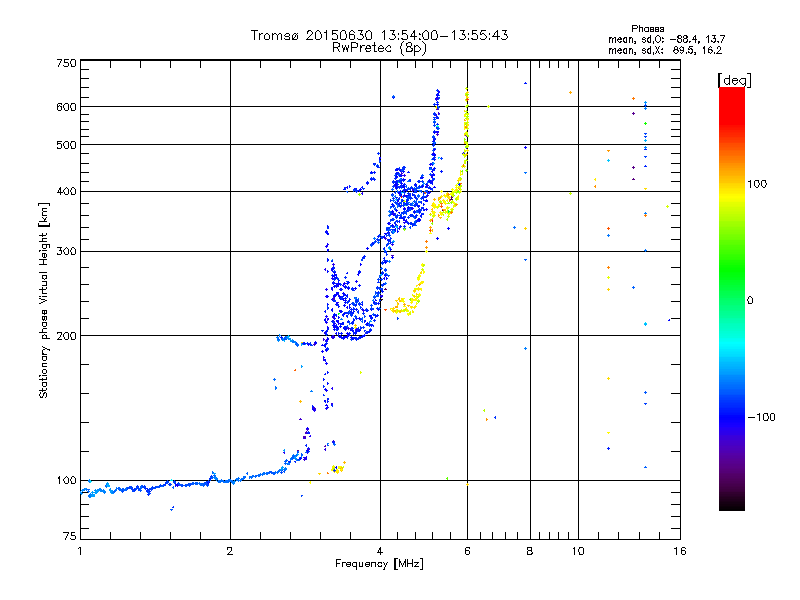Screen dimensions: 800x600
Task: Click the '[deg]' colorbar unit label
Action: (734, 80)
